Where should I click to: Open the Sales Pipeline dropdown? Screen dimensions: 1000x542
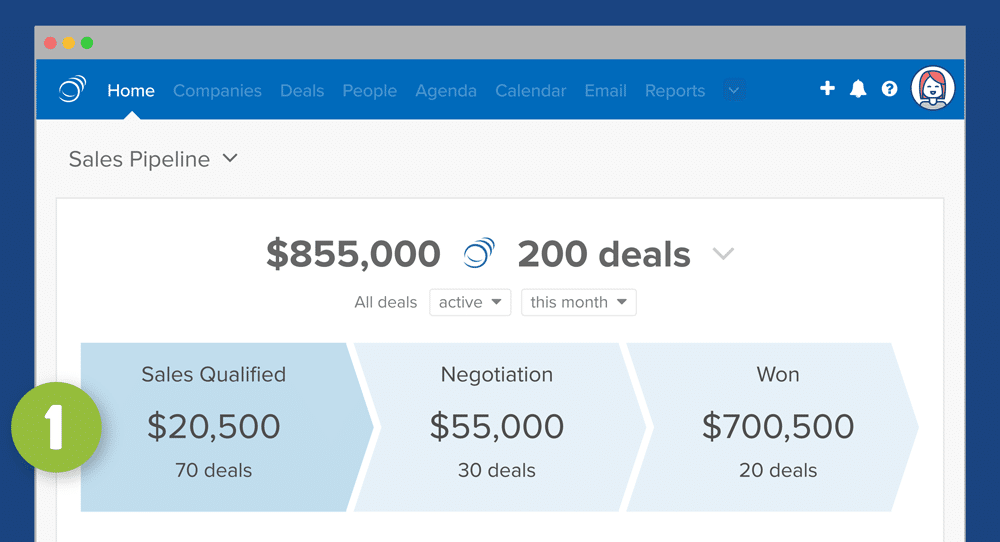click(153, 159)
